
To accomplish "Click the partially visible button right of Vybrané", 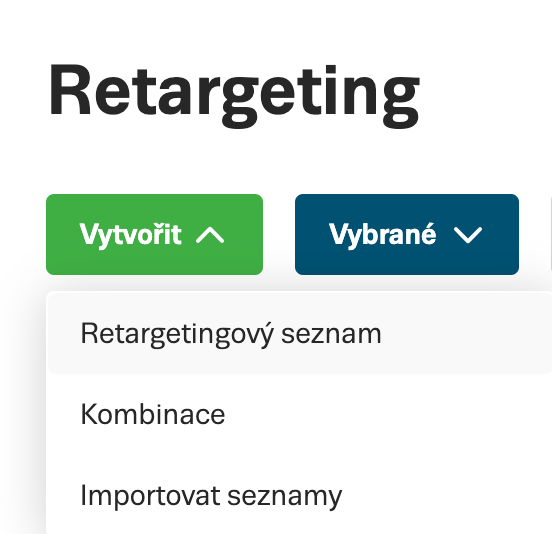I will (551, 234).
